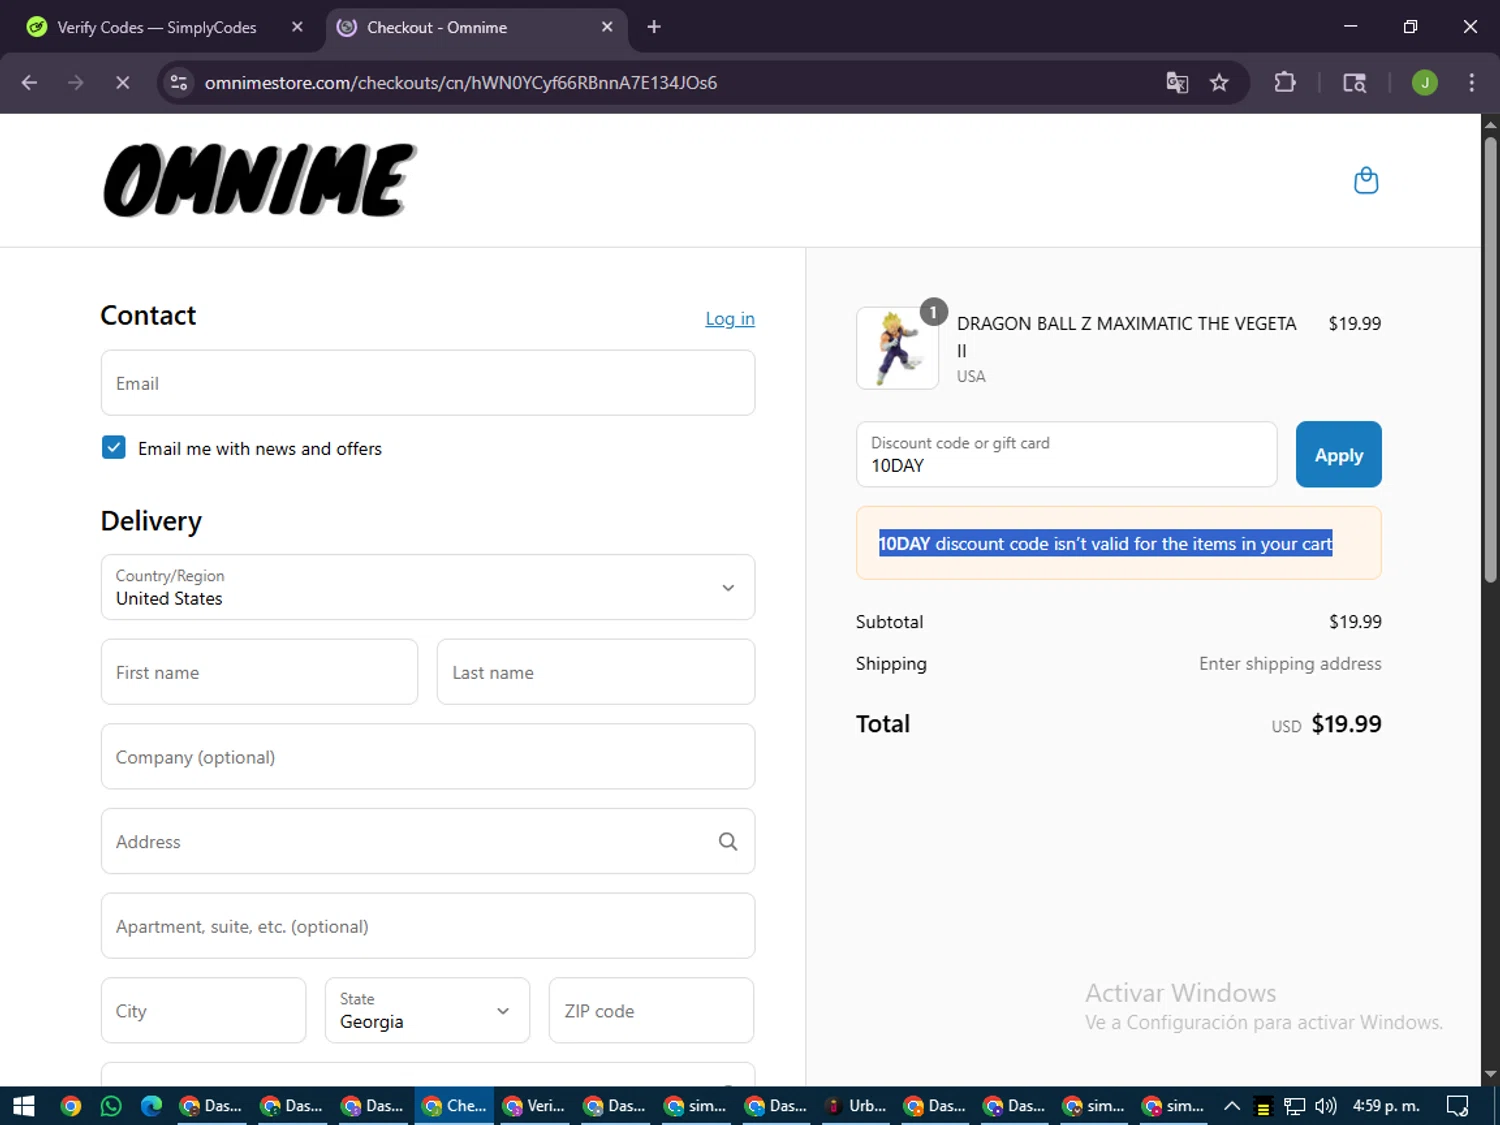Click the Subtotal label
The image size is (1500, 1125).
coord(889,622)
